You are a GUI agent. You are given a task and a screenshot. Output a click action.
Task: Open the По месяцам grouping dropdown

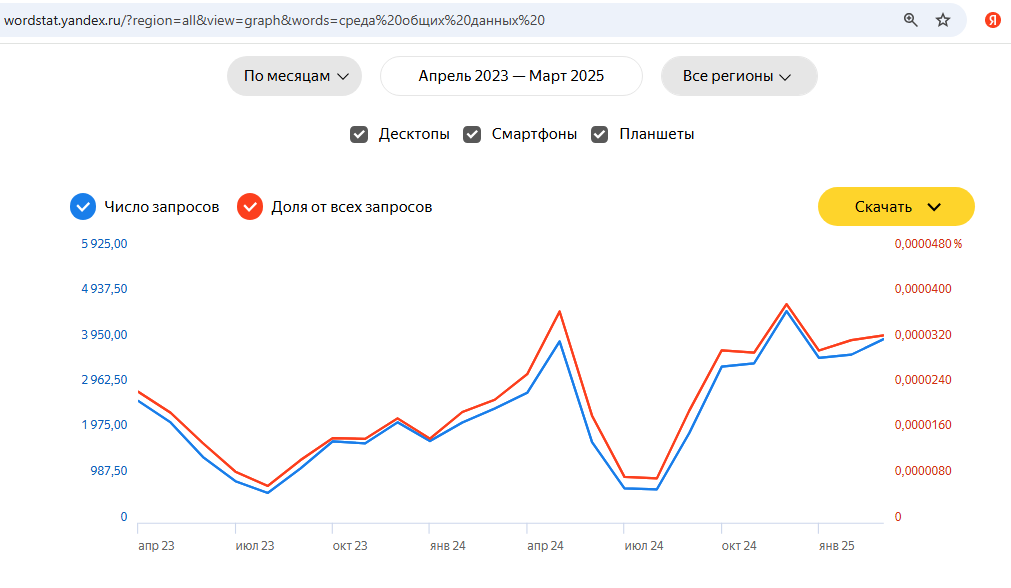294,76
